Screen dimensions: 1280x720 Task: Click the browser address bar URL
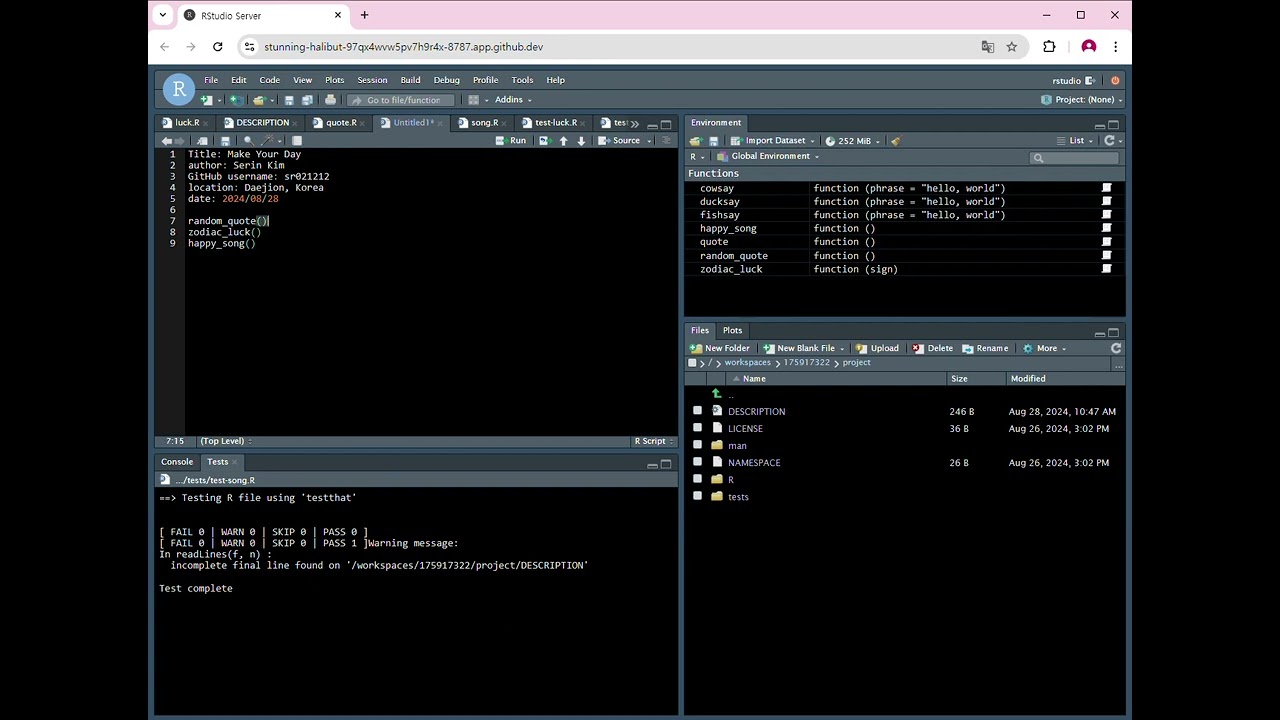(403, 47)
